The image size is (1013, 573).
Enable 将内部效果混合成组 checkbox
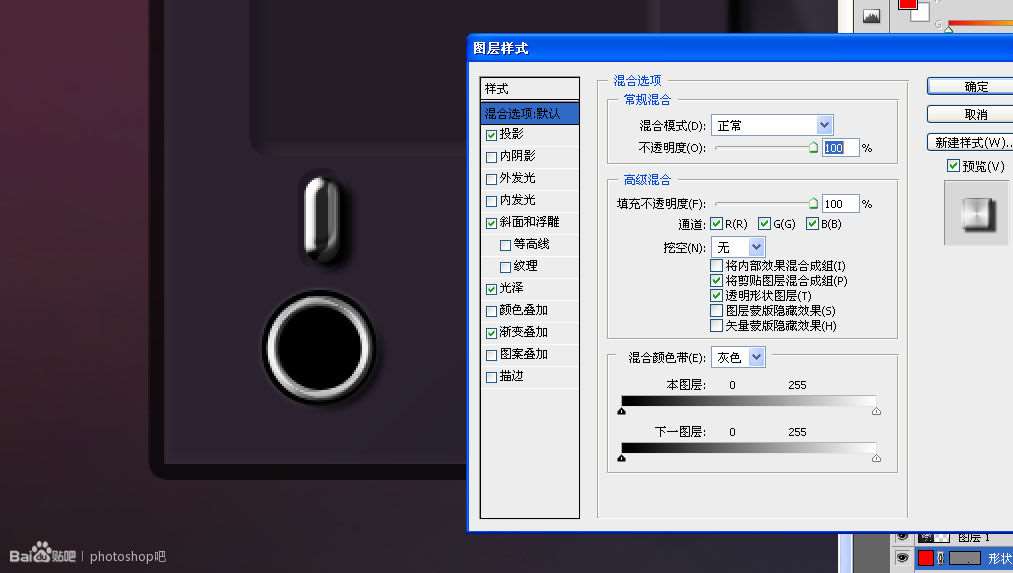tap(716, 266)
